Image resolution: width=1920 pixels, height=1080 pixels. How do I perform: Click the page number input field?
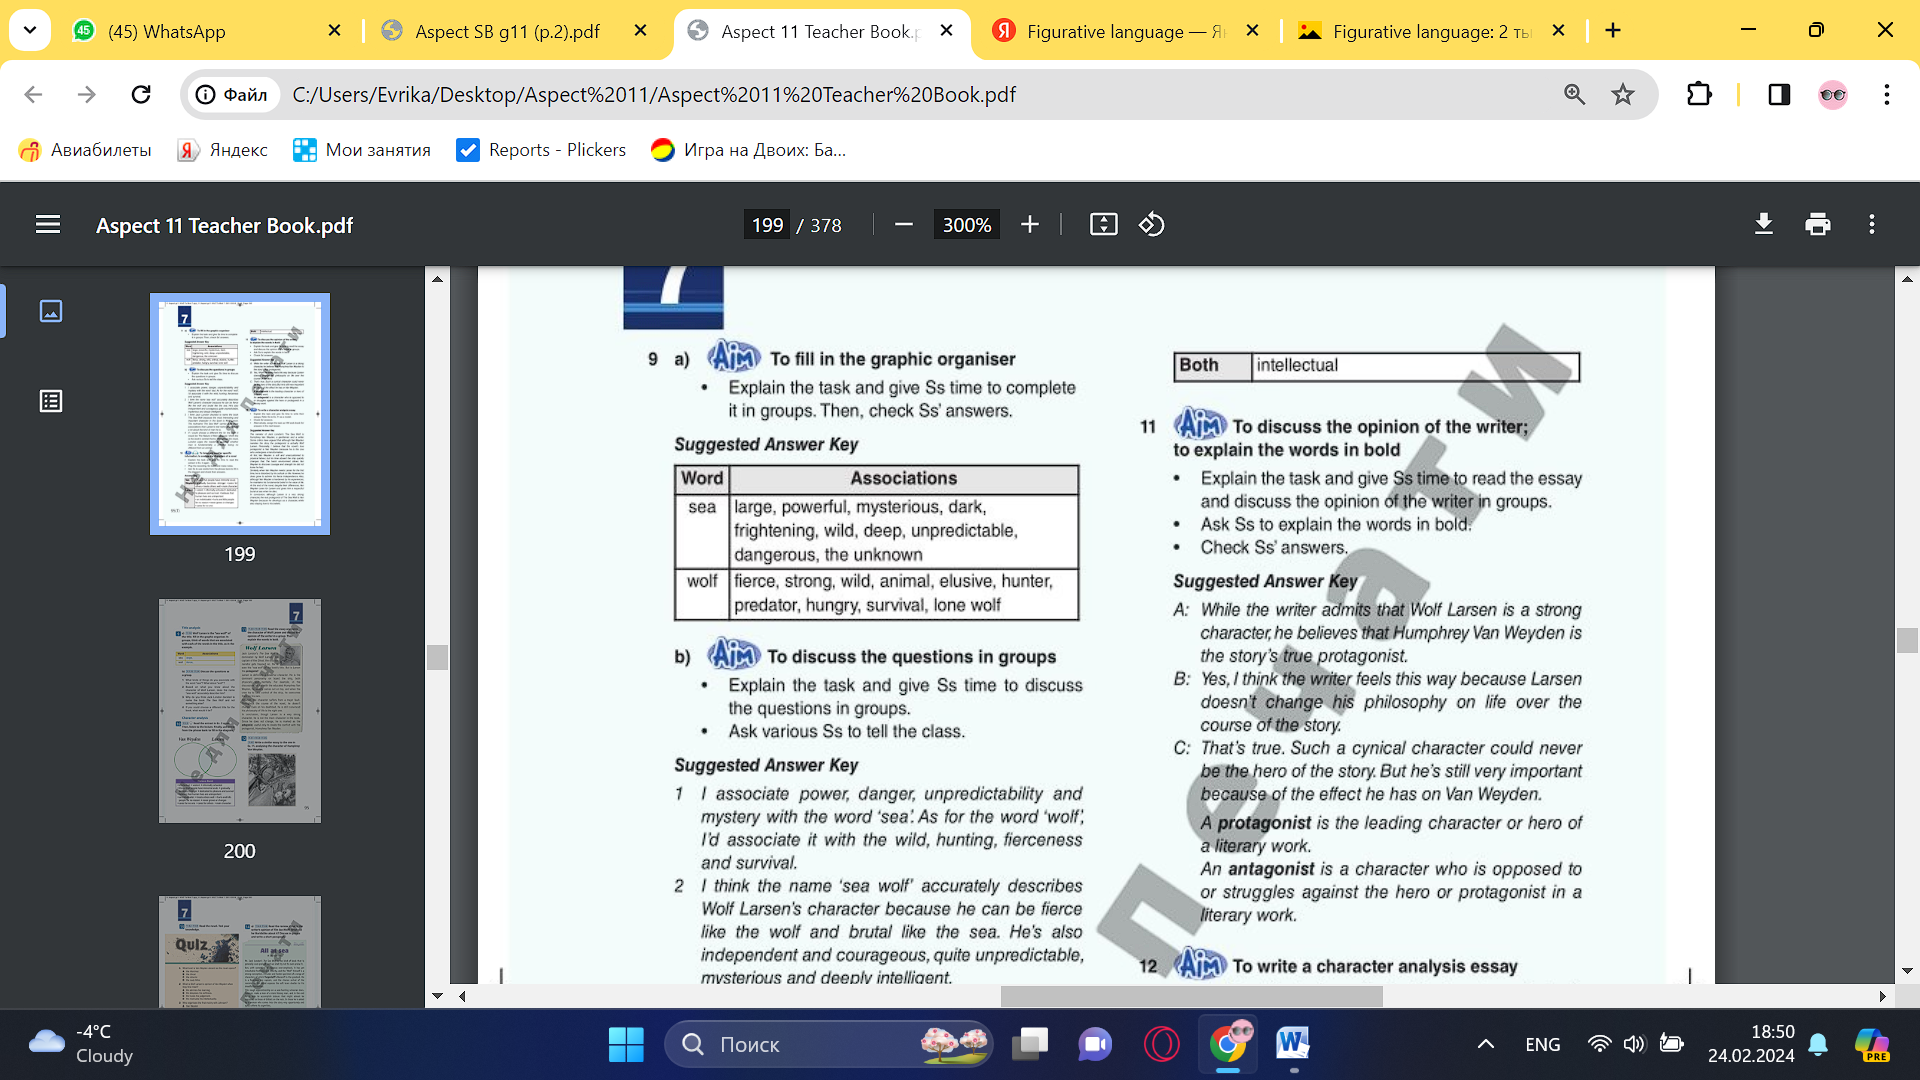pyautogui.click(x=767, y=225)
